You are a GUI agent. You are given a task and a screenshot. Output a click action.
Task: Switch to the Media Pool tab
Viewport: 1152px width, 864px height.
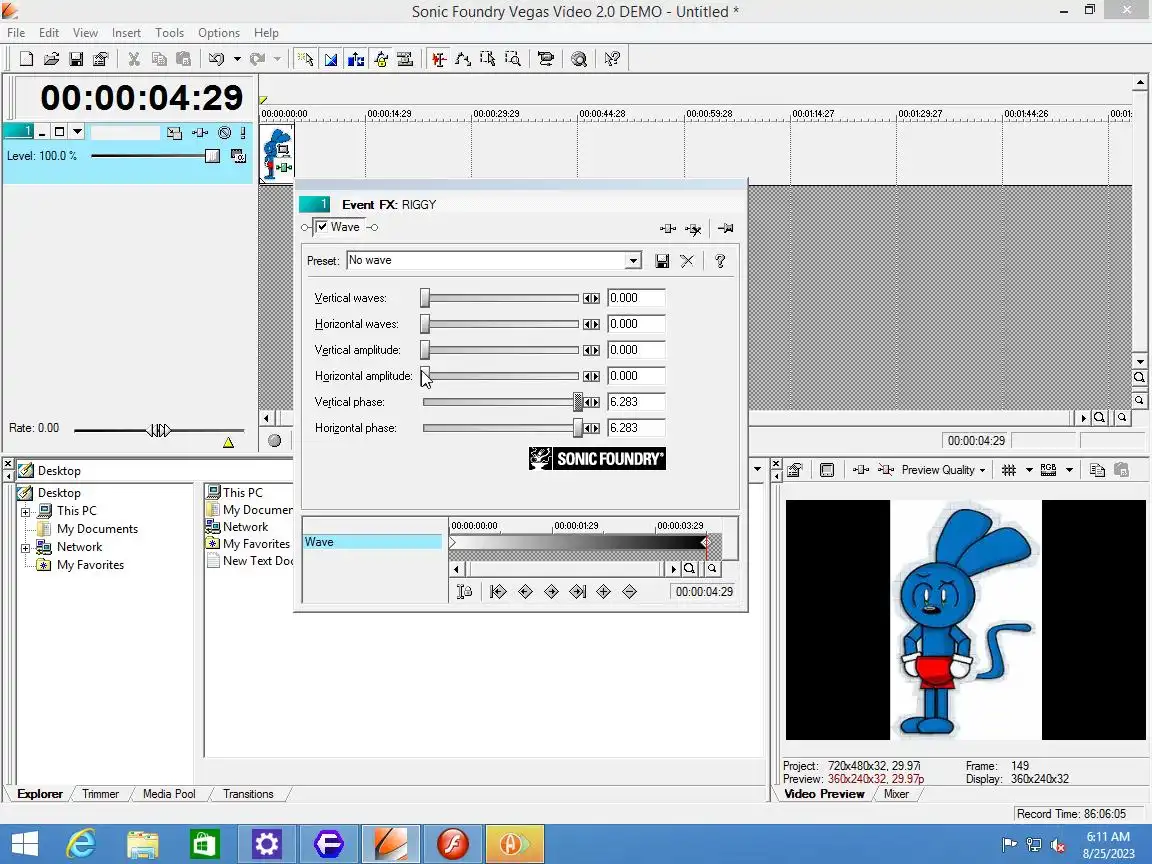pos(169,793)
